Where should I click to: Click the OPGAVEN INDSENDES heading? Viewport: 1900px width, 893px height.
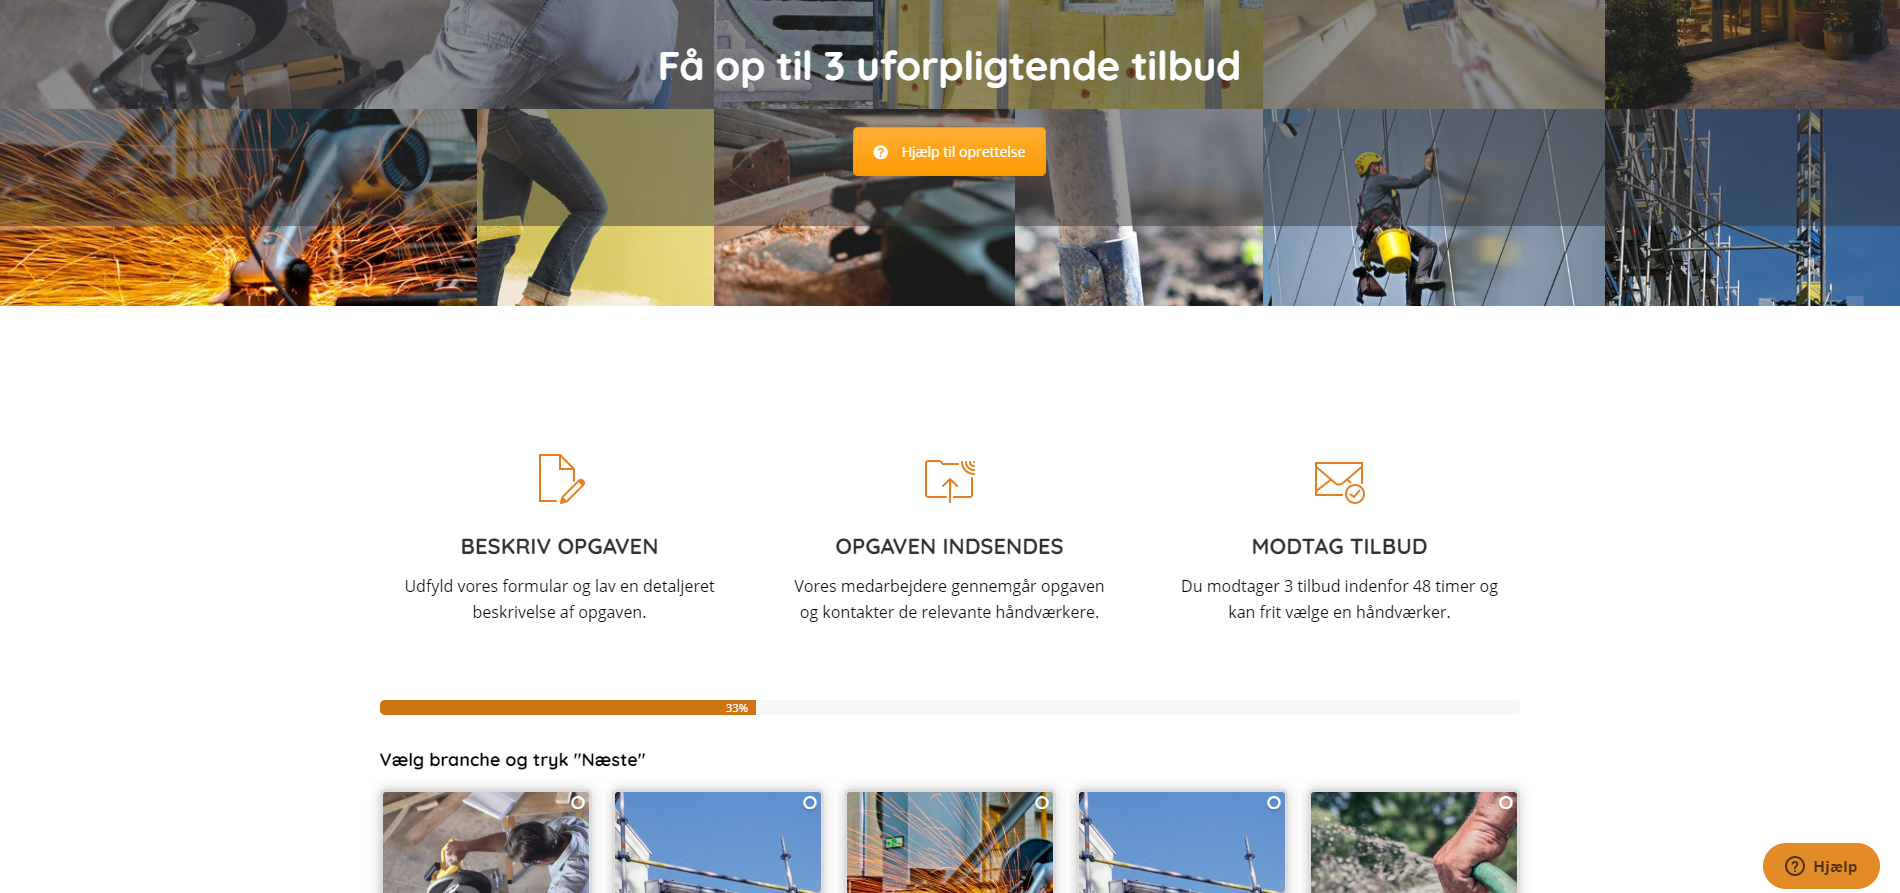(x=950, y=547)
